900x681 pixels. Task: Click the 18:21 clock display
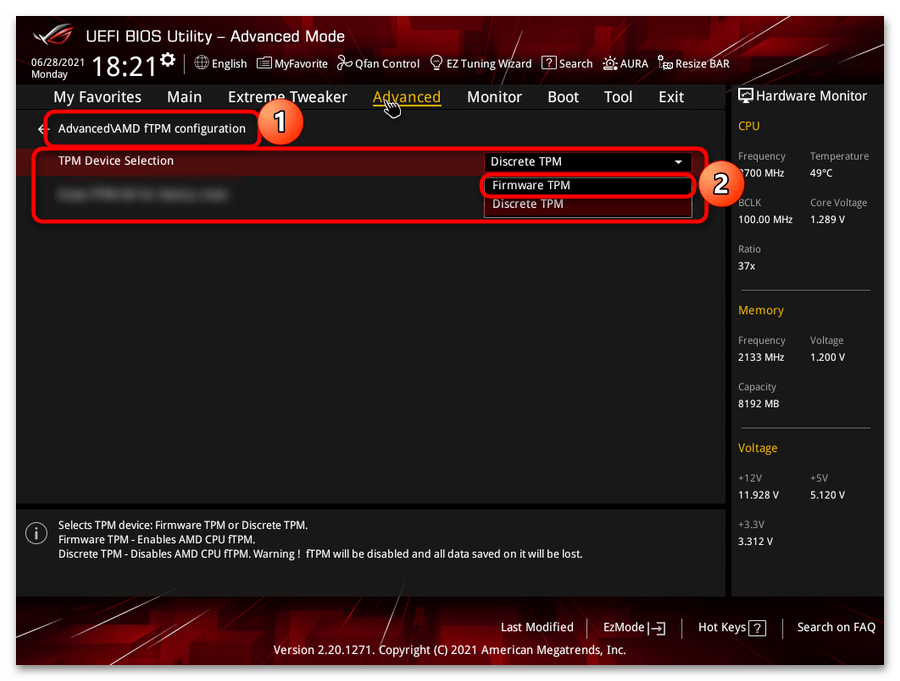pyautogui.click(x=124, y=66)
